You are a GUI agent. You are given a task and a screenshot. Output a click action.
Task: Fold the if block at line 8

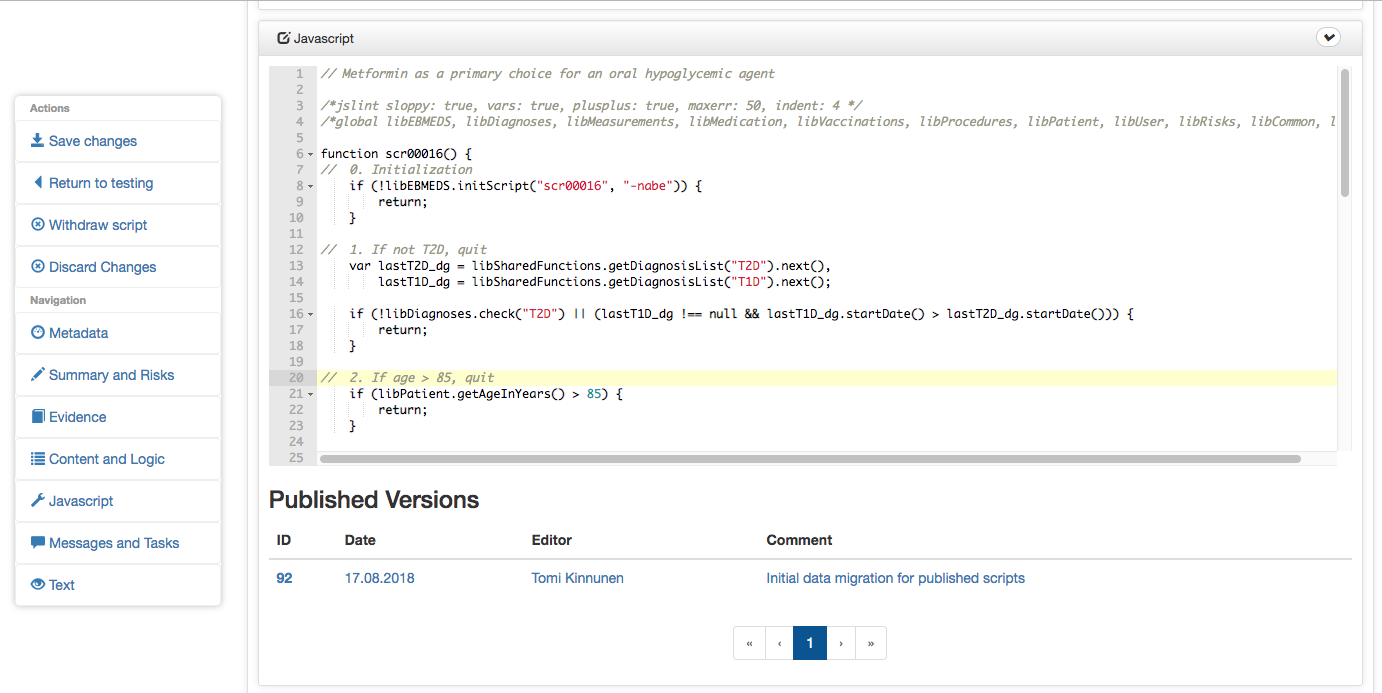pos(311,186)
